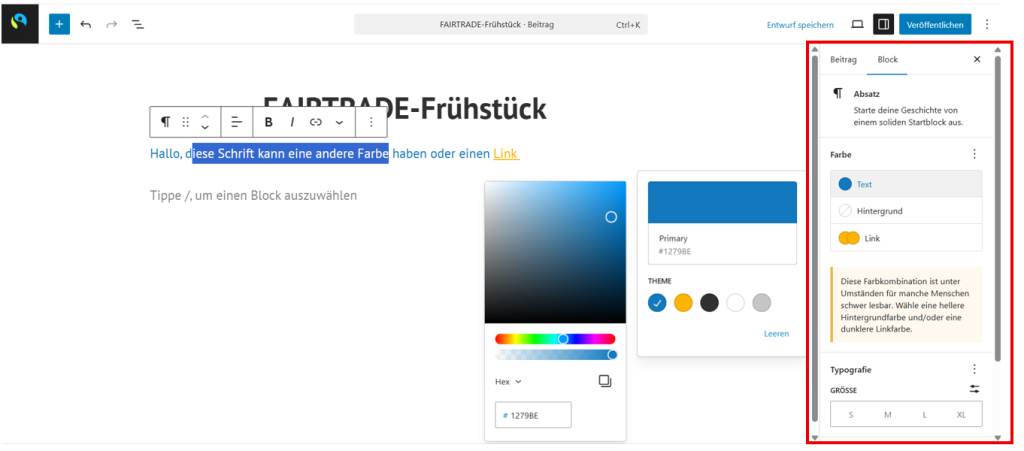Open Typografie panel options menu
The image size is (1024, 451).
(x=974, y=369)
